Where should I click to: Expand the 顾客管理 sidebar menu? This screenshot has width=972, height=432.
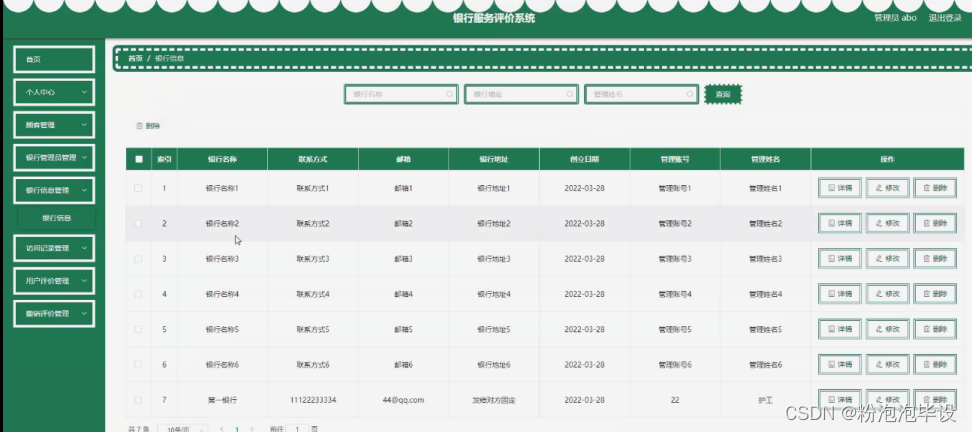54,125
